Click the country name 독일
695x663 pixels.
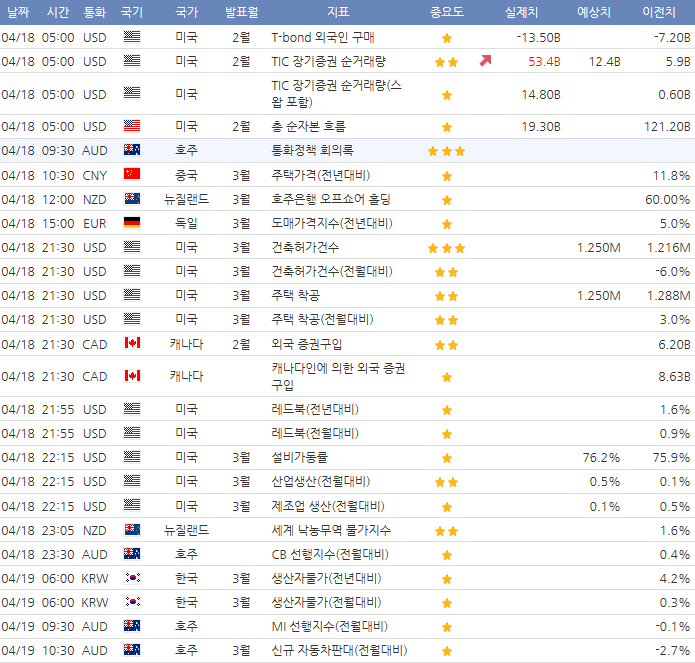(x=186, y=223)
